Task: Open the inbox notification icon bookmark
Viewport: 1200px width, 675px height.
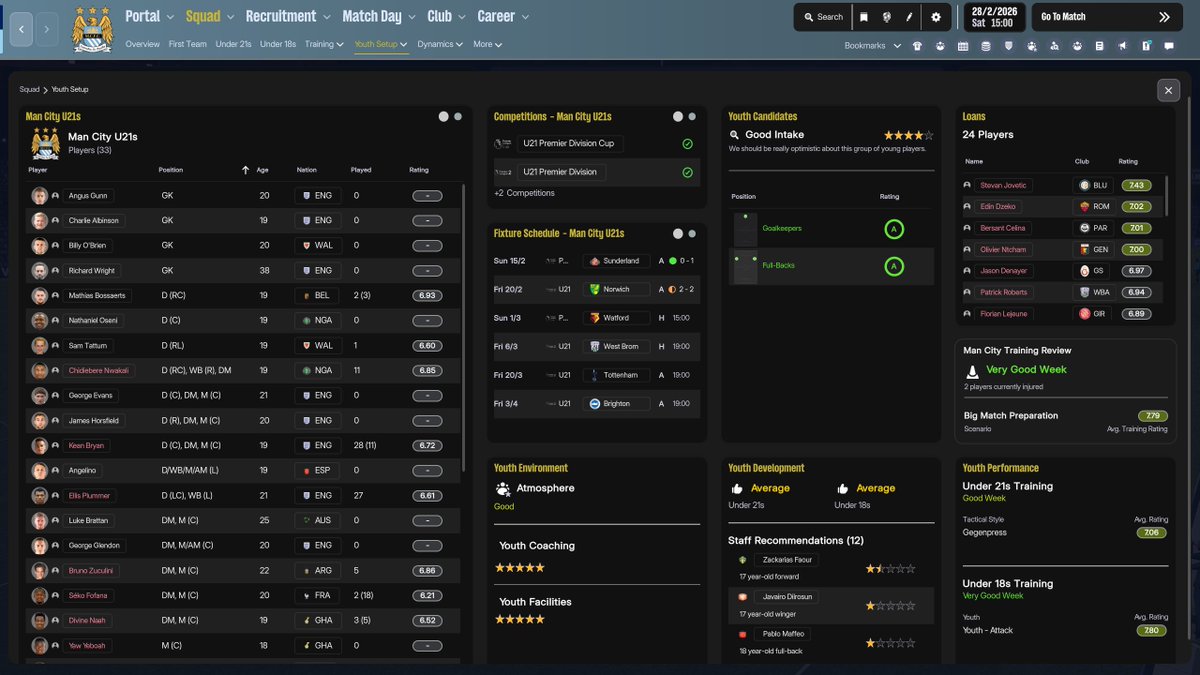Action: click(1146, 46)
